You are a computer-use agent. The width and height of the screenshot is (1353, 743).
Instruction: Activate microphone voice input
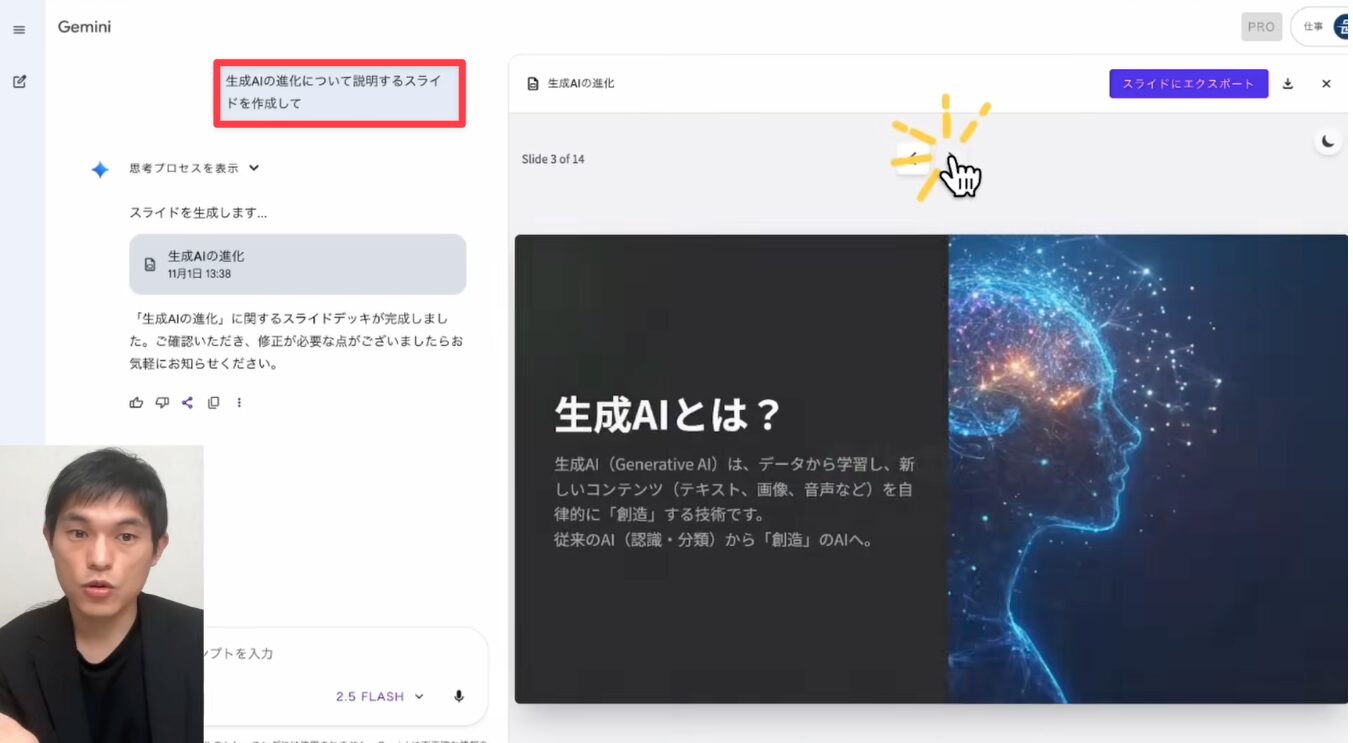point(459,697)
